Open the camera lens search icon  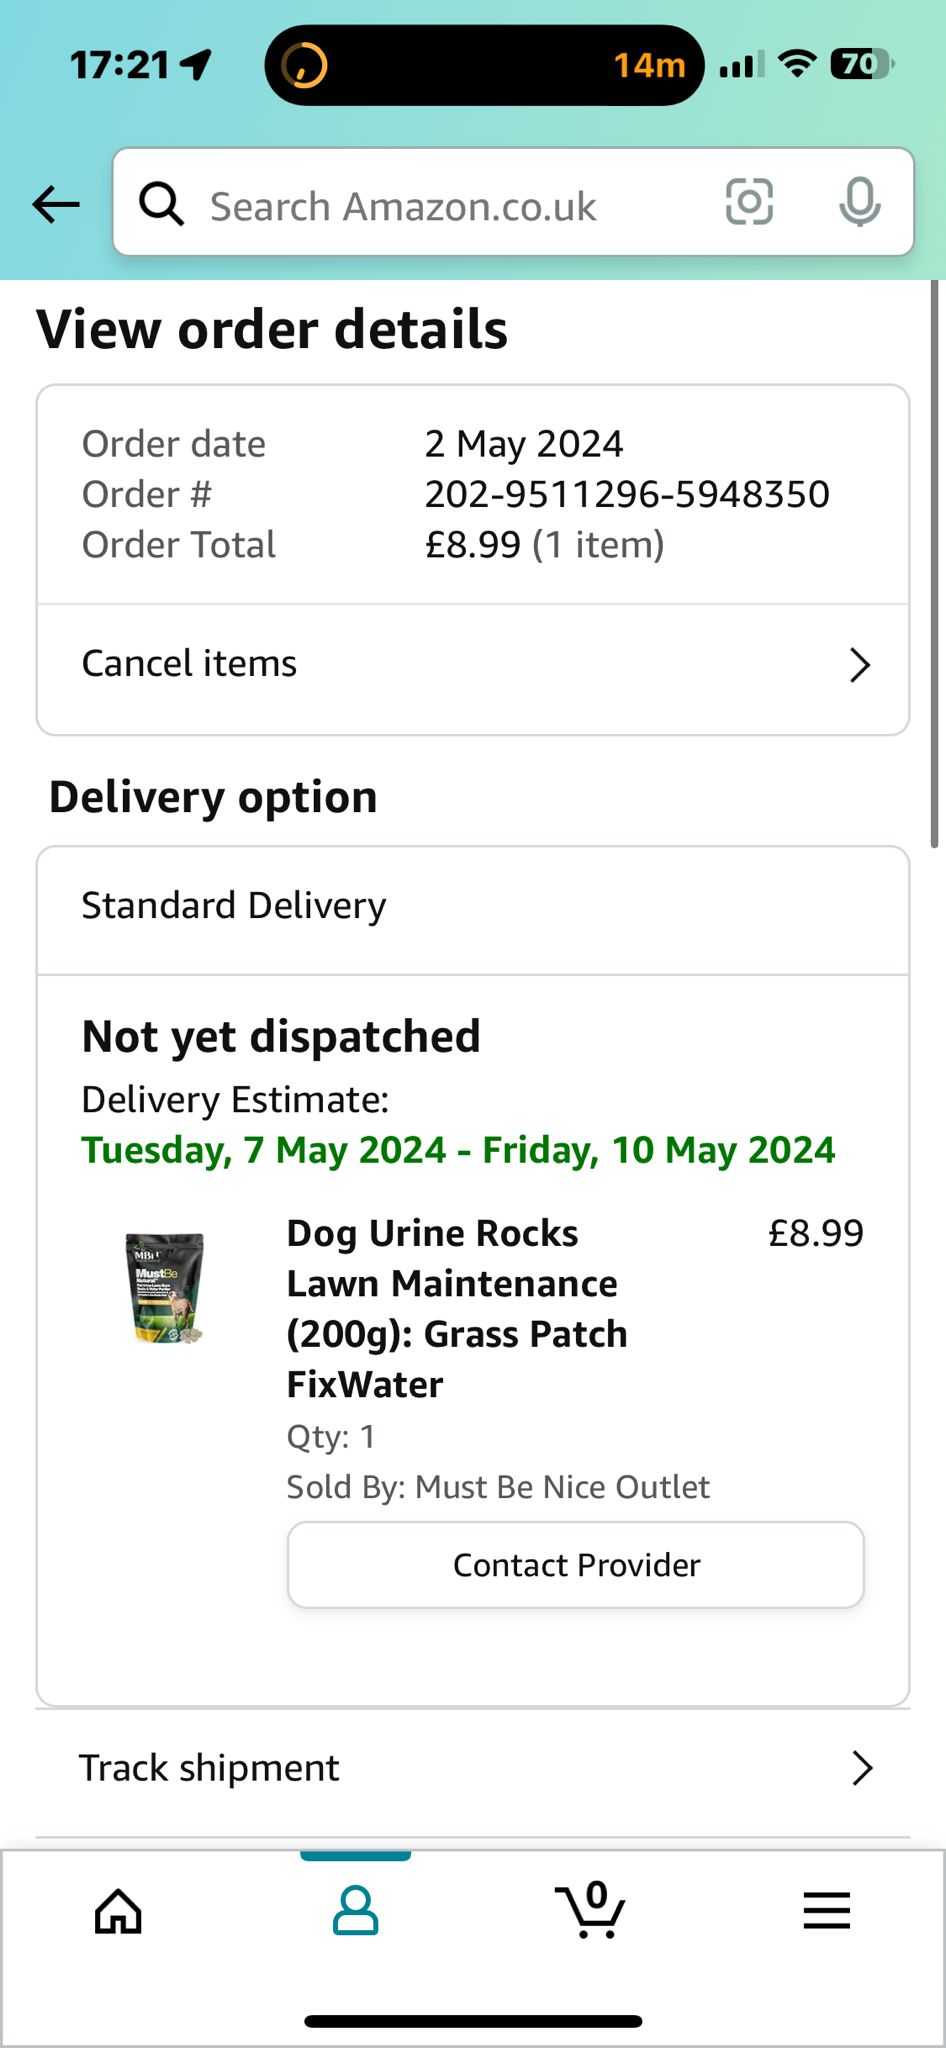coord(749,203)
